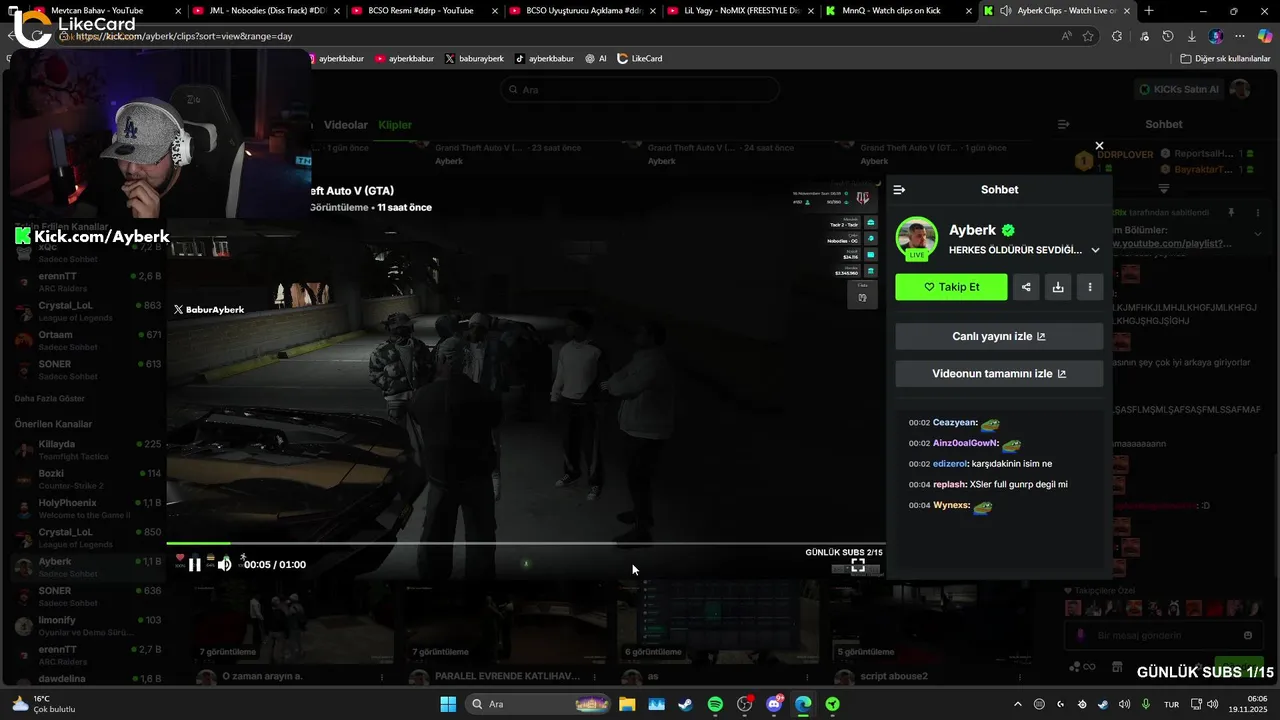The image size is (1280, 720).
Task: Click chat user Ceazyean's name
Action: [955, 423]
